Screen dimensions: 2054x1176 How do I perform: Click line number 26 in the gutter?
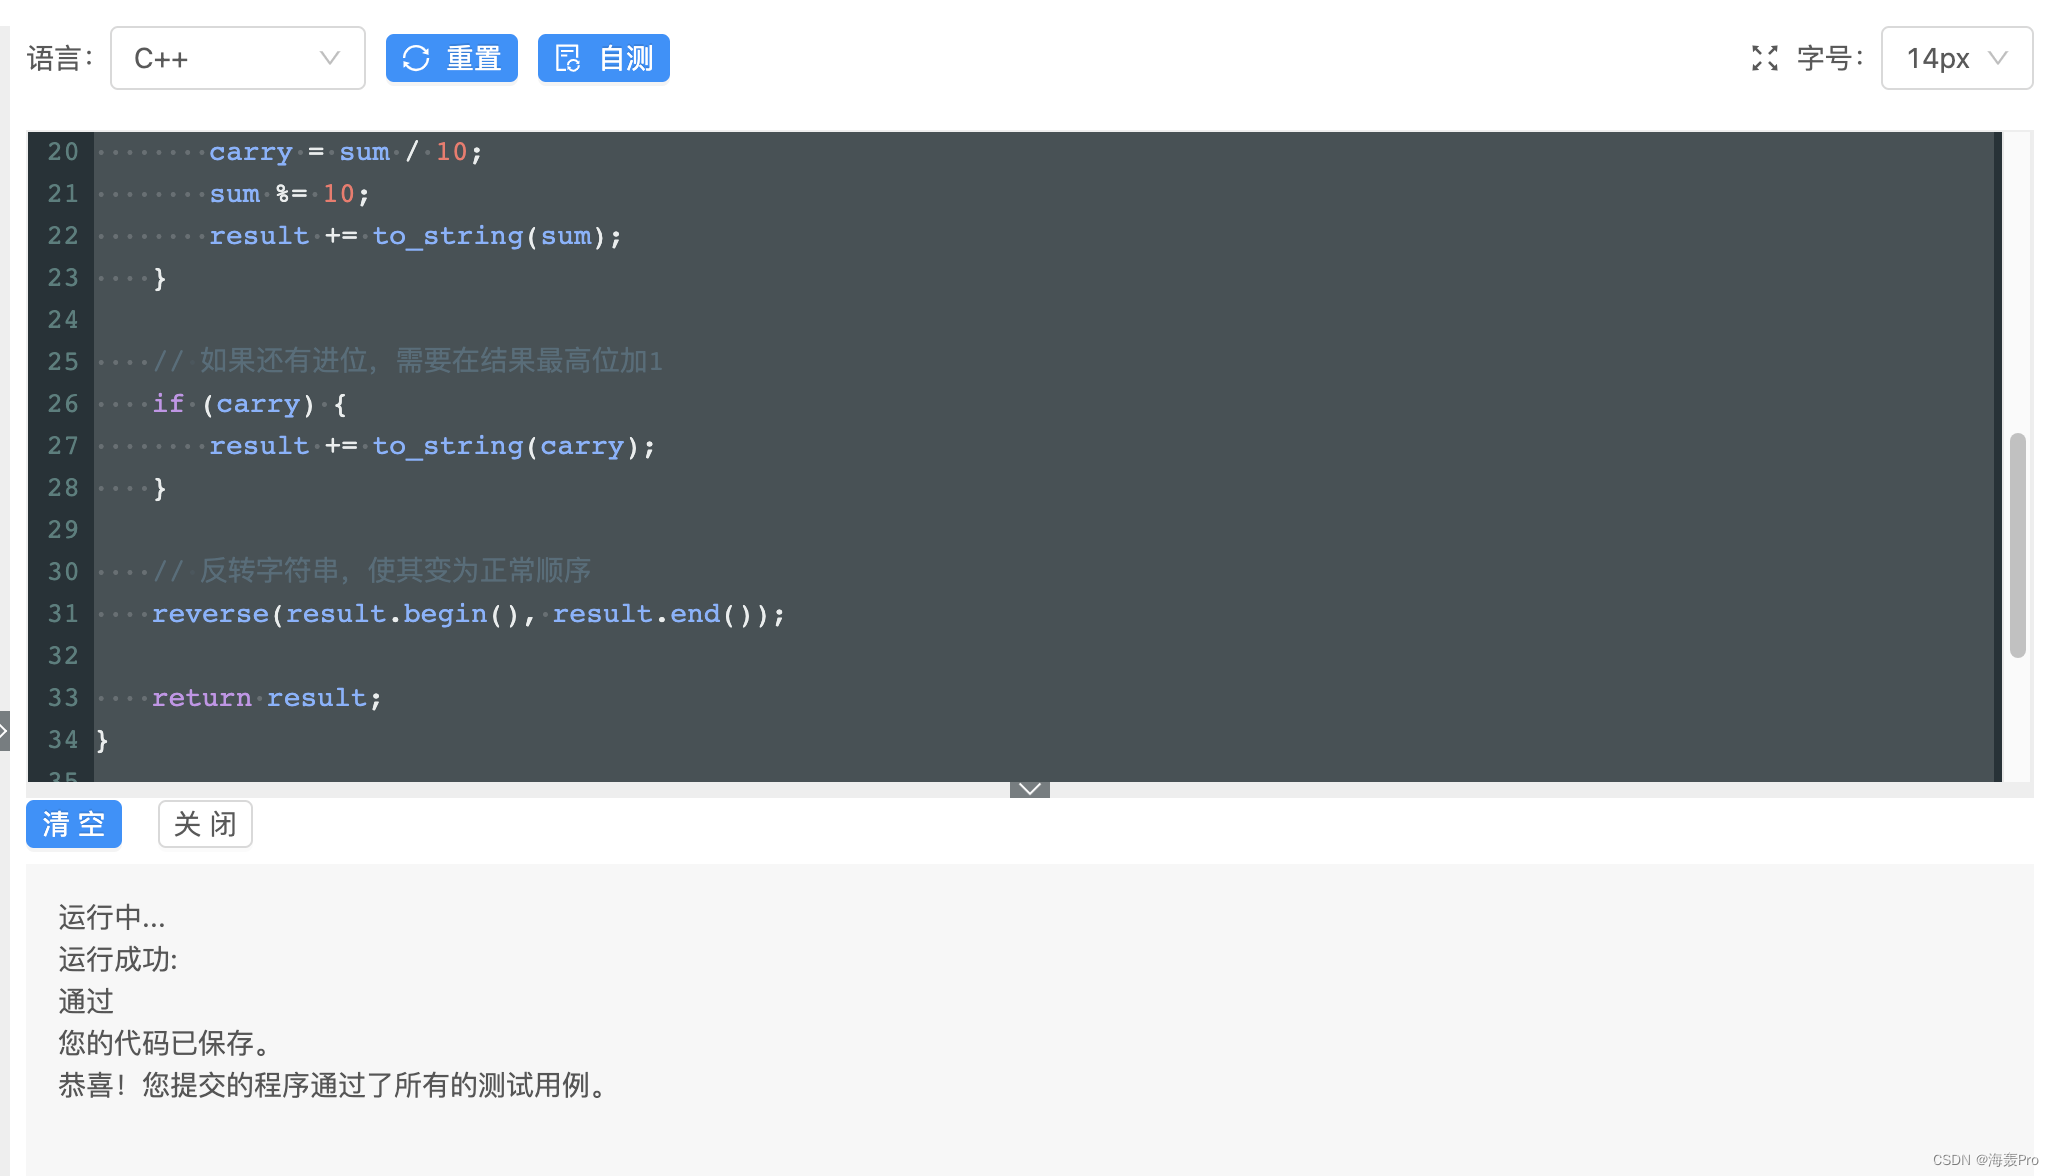pyautogui.click(x=63, y=404)
